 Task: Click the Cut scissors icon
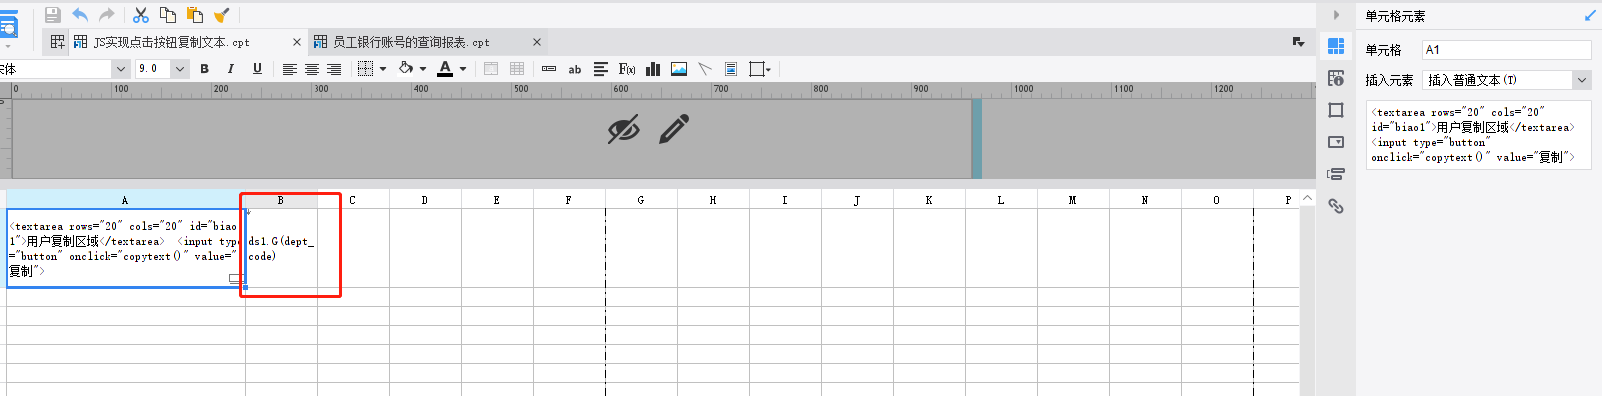click(x=141, y=15)
